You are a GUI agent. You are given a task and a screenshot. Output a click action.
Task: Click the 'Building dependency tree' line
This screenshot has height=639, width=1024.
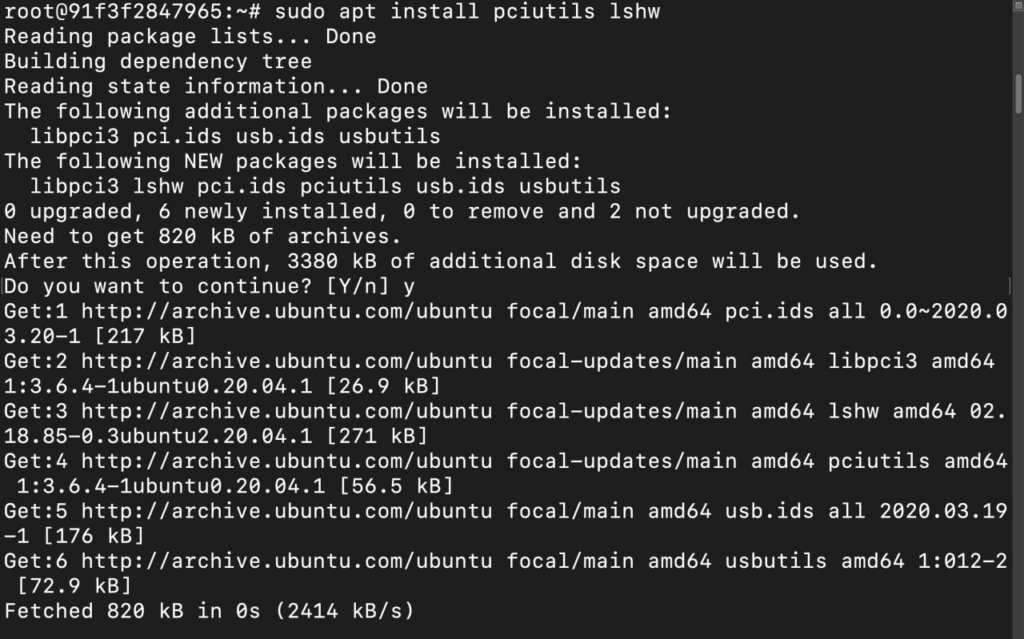tap(158, 61)
